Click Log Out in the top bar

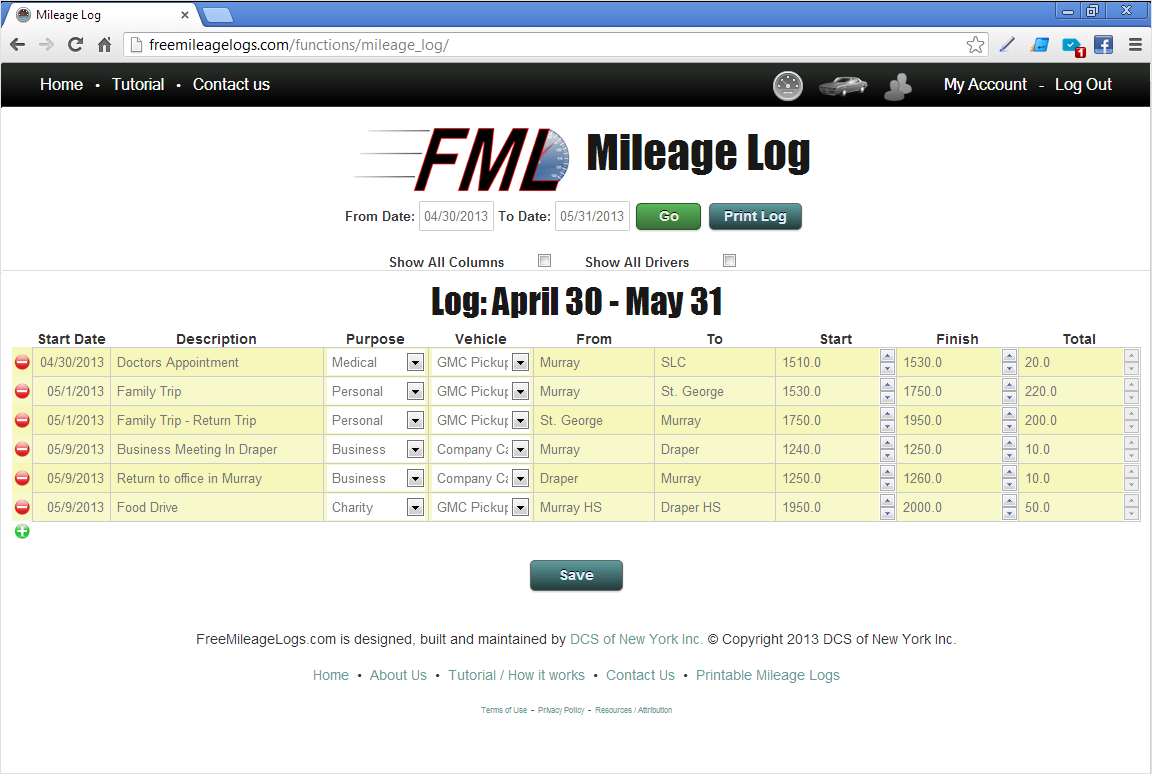(1083, 84)
